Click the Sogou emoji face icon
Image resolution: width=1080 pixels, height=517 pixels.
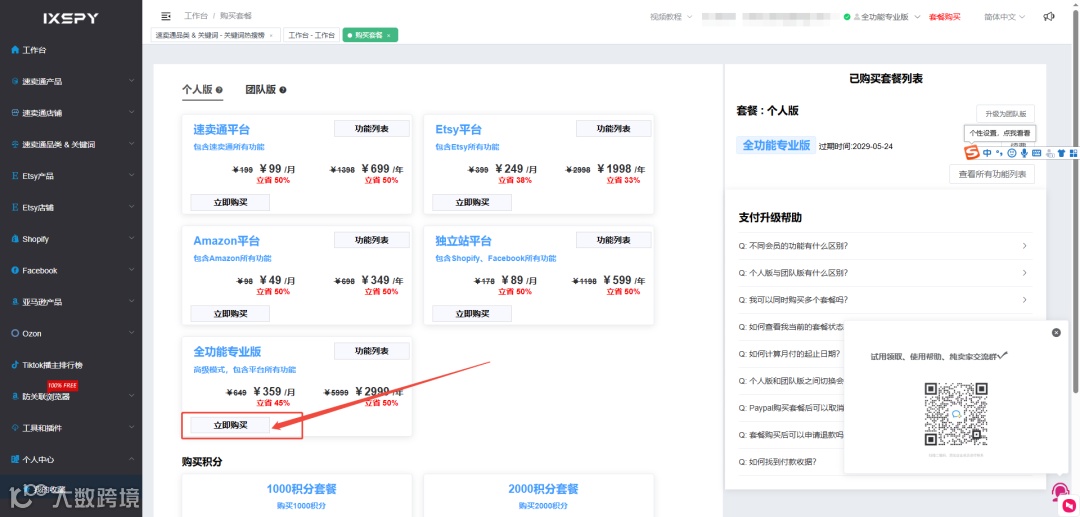coord(1012,153)
